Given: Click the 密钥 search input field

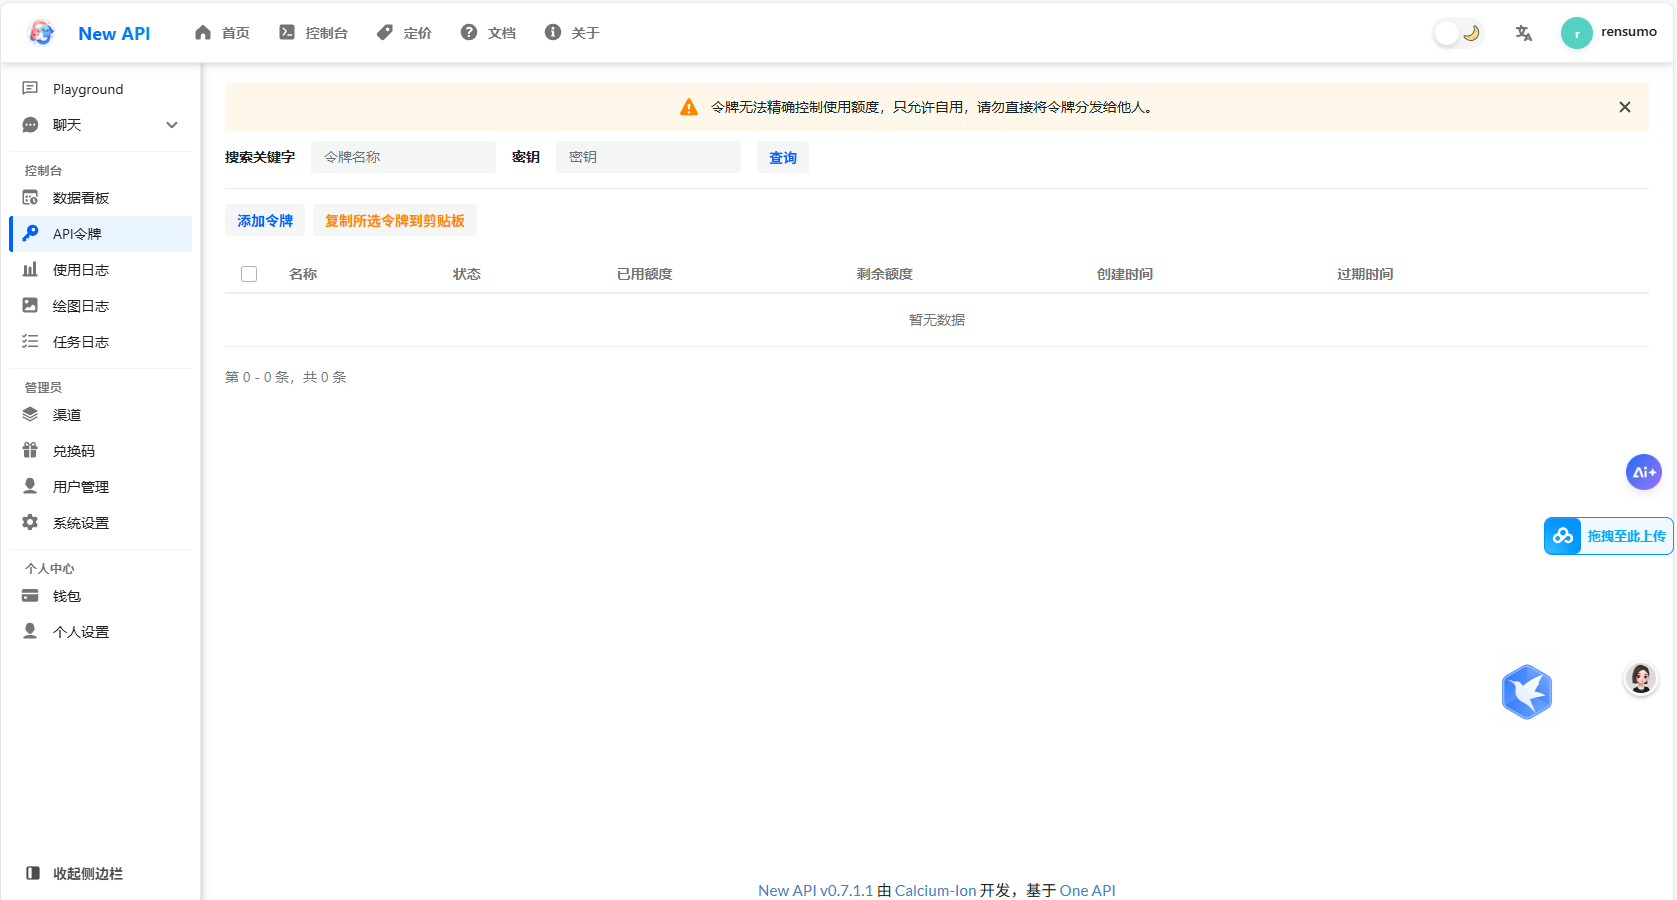Looking at the screenshot, I should click(648, 156).
